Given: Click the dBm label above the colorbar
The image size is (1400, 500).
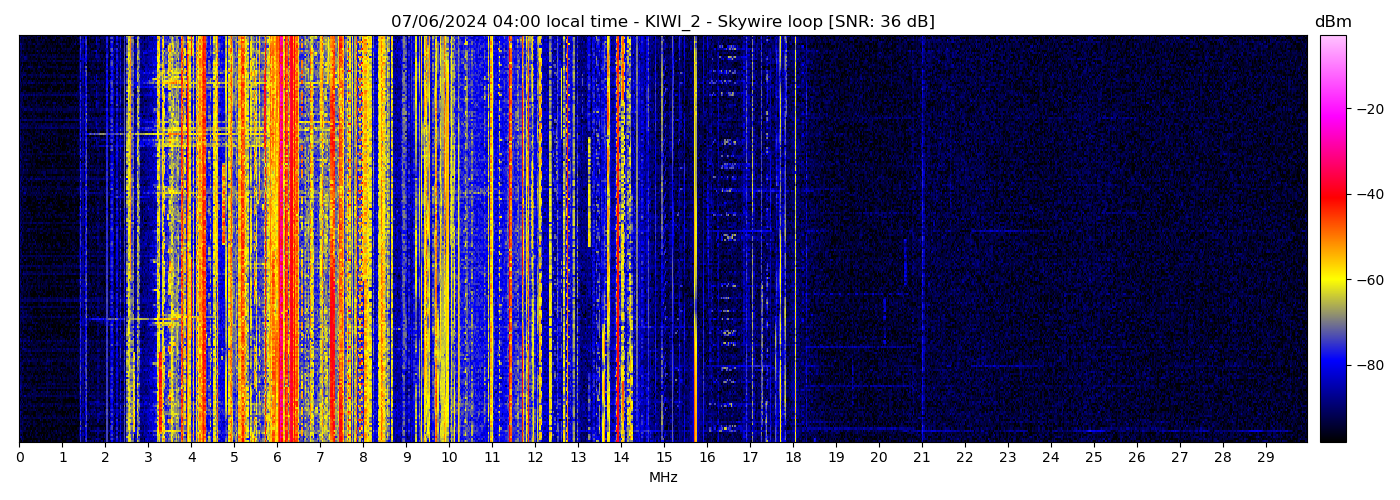Looking at the screenshot, I should (x=1333, y=22).
